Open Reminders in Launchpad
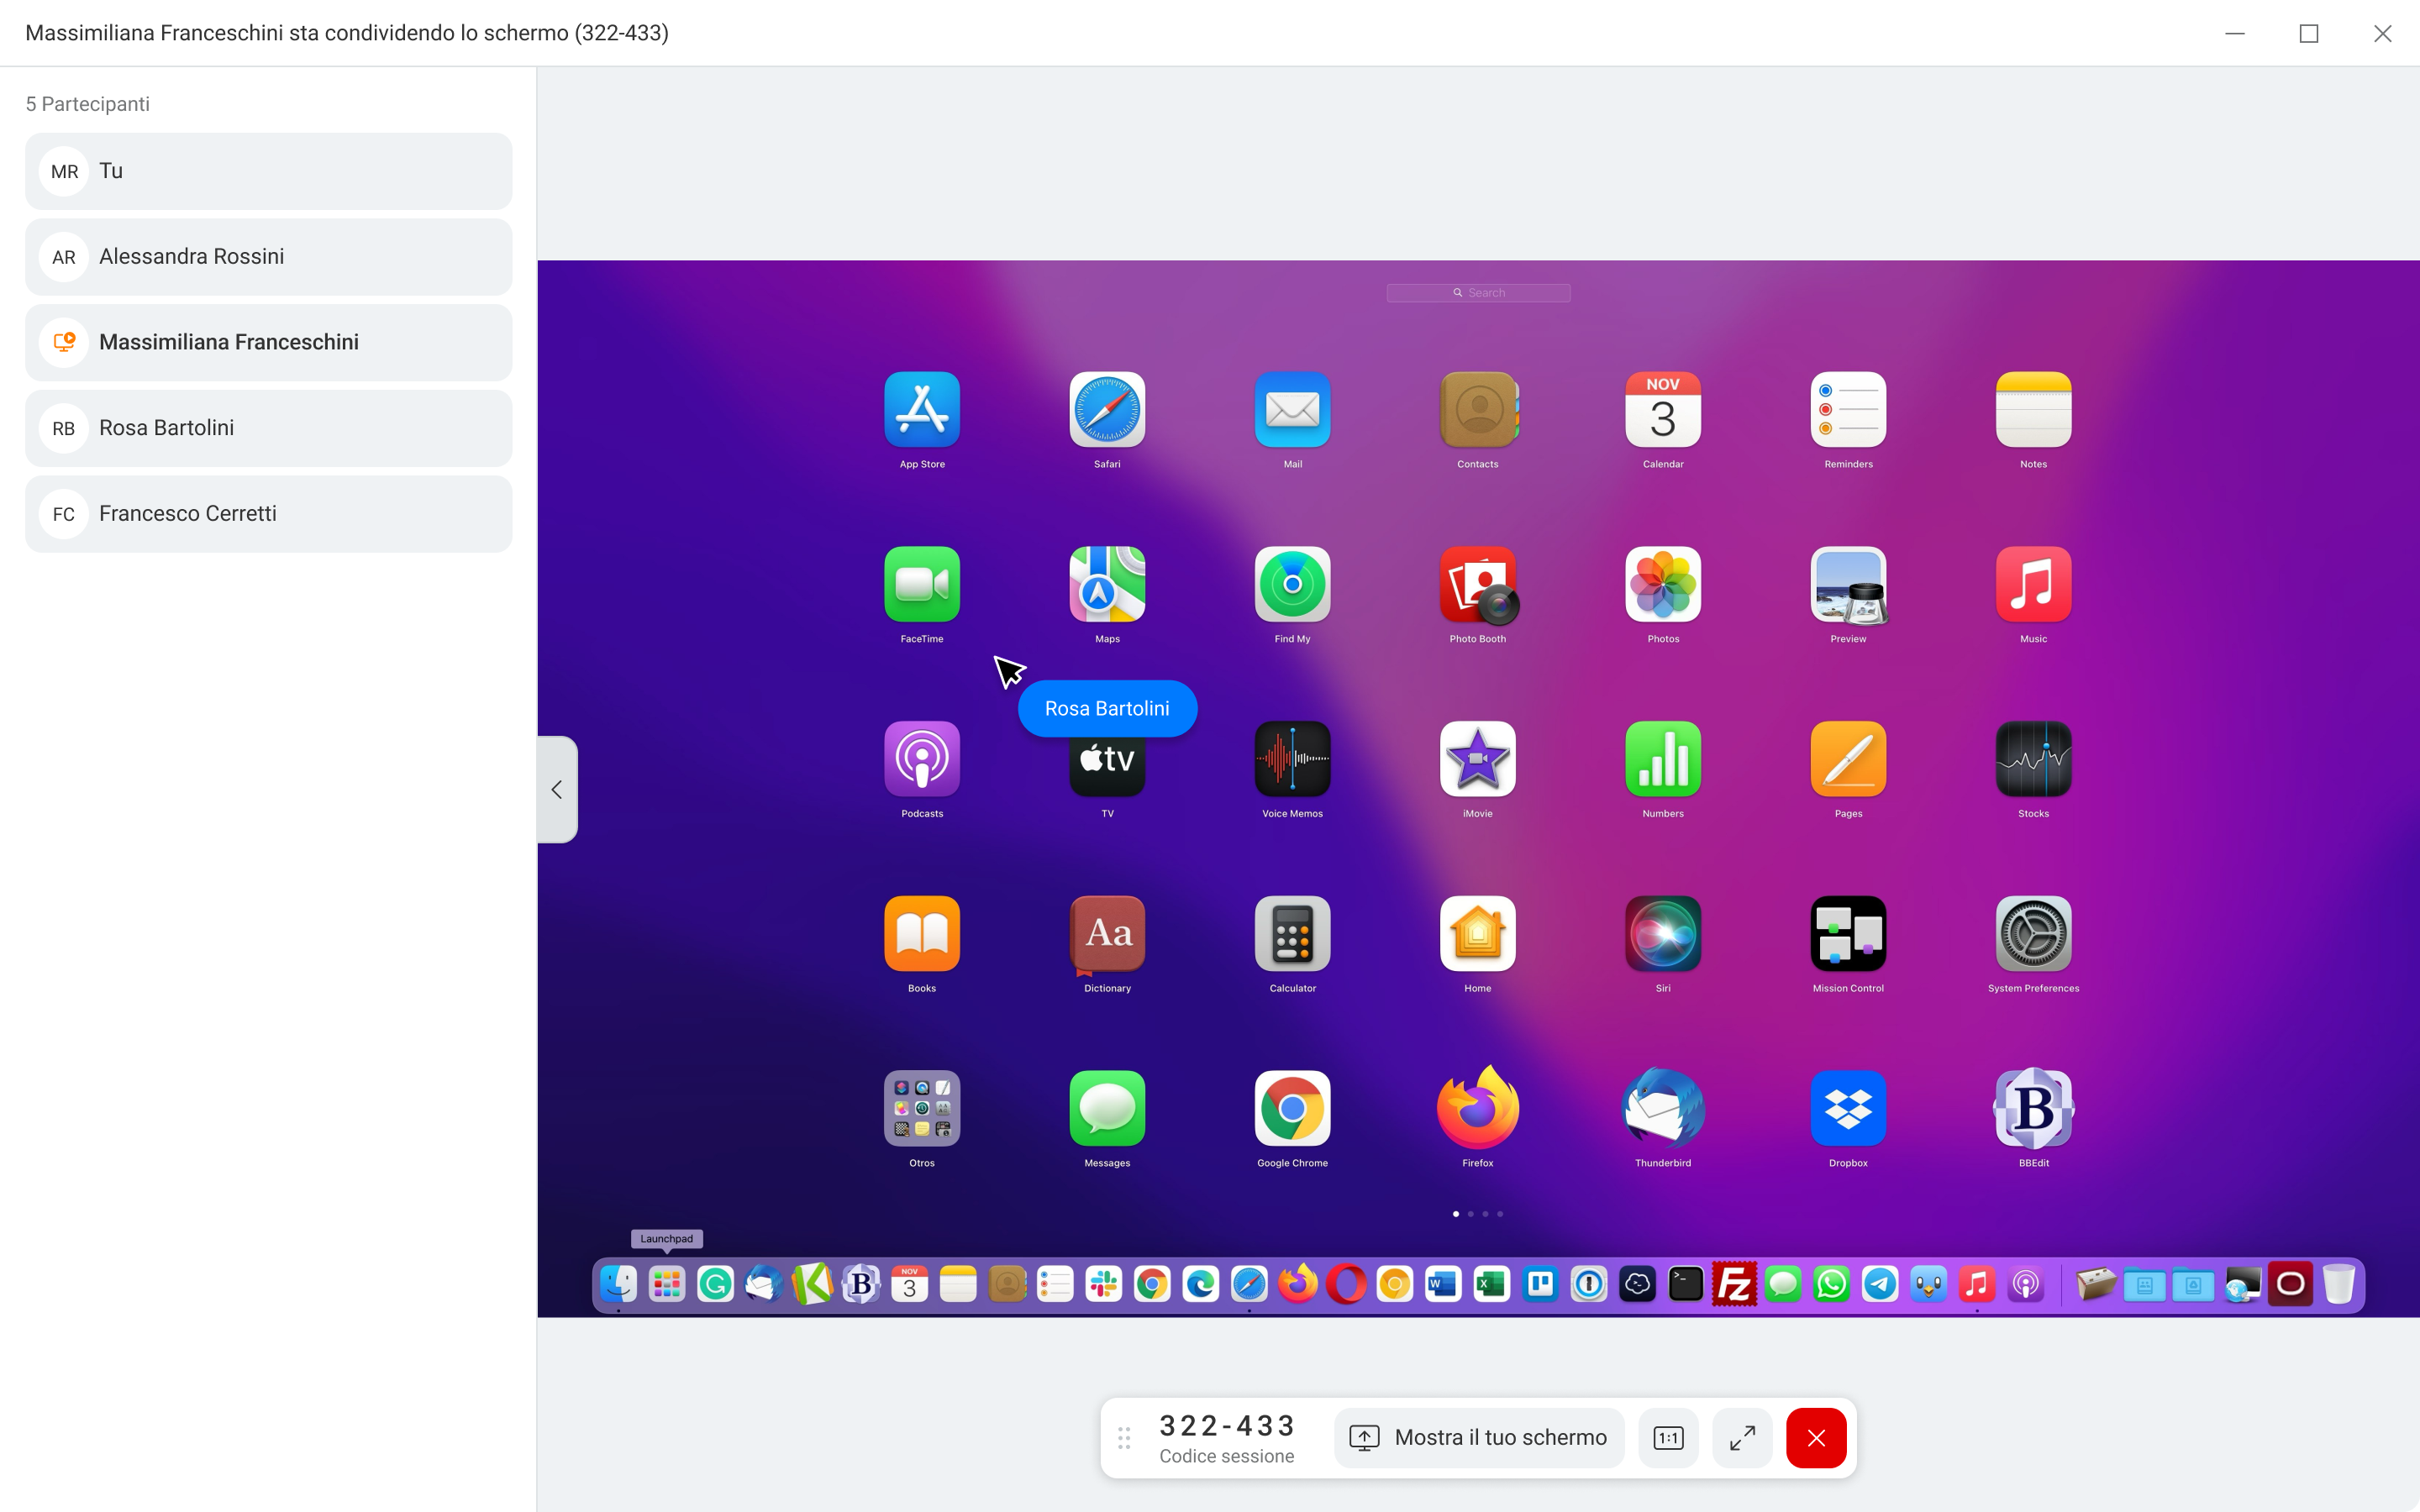2420x1512 pixels. [x=1848, y=410]
